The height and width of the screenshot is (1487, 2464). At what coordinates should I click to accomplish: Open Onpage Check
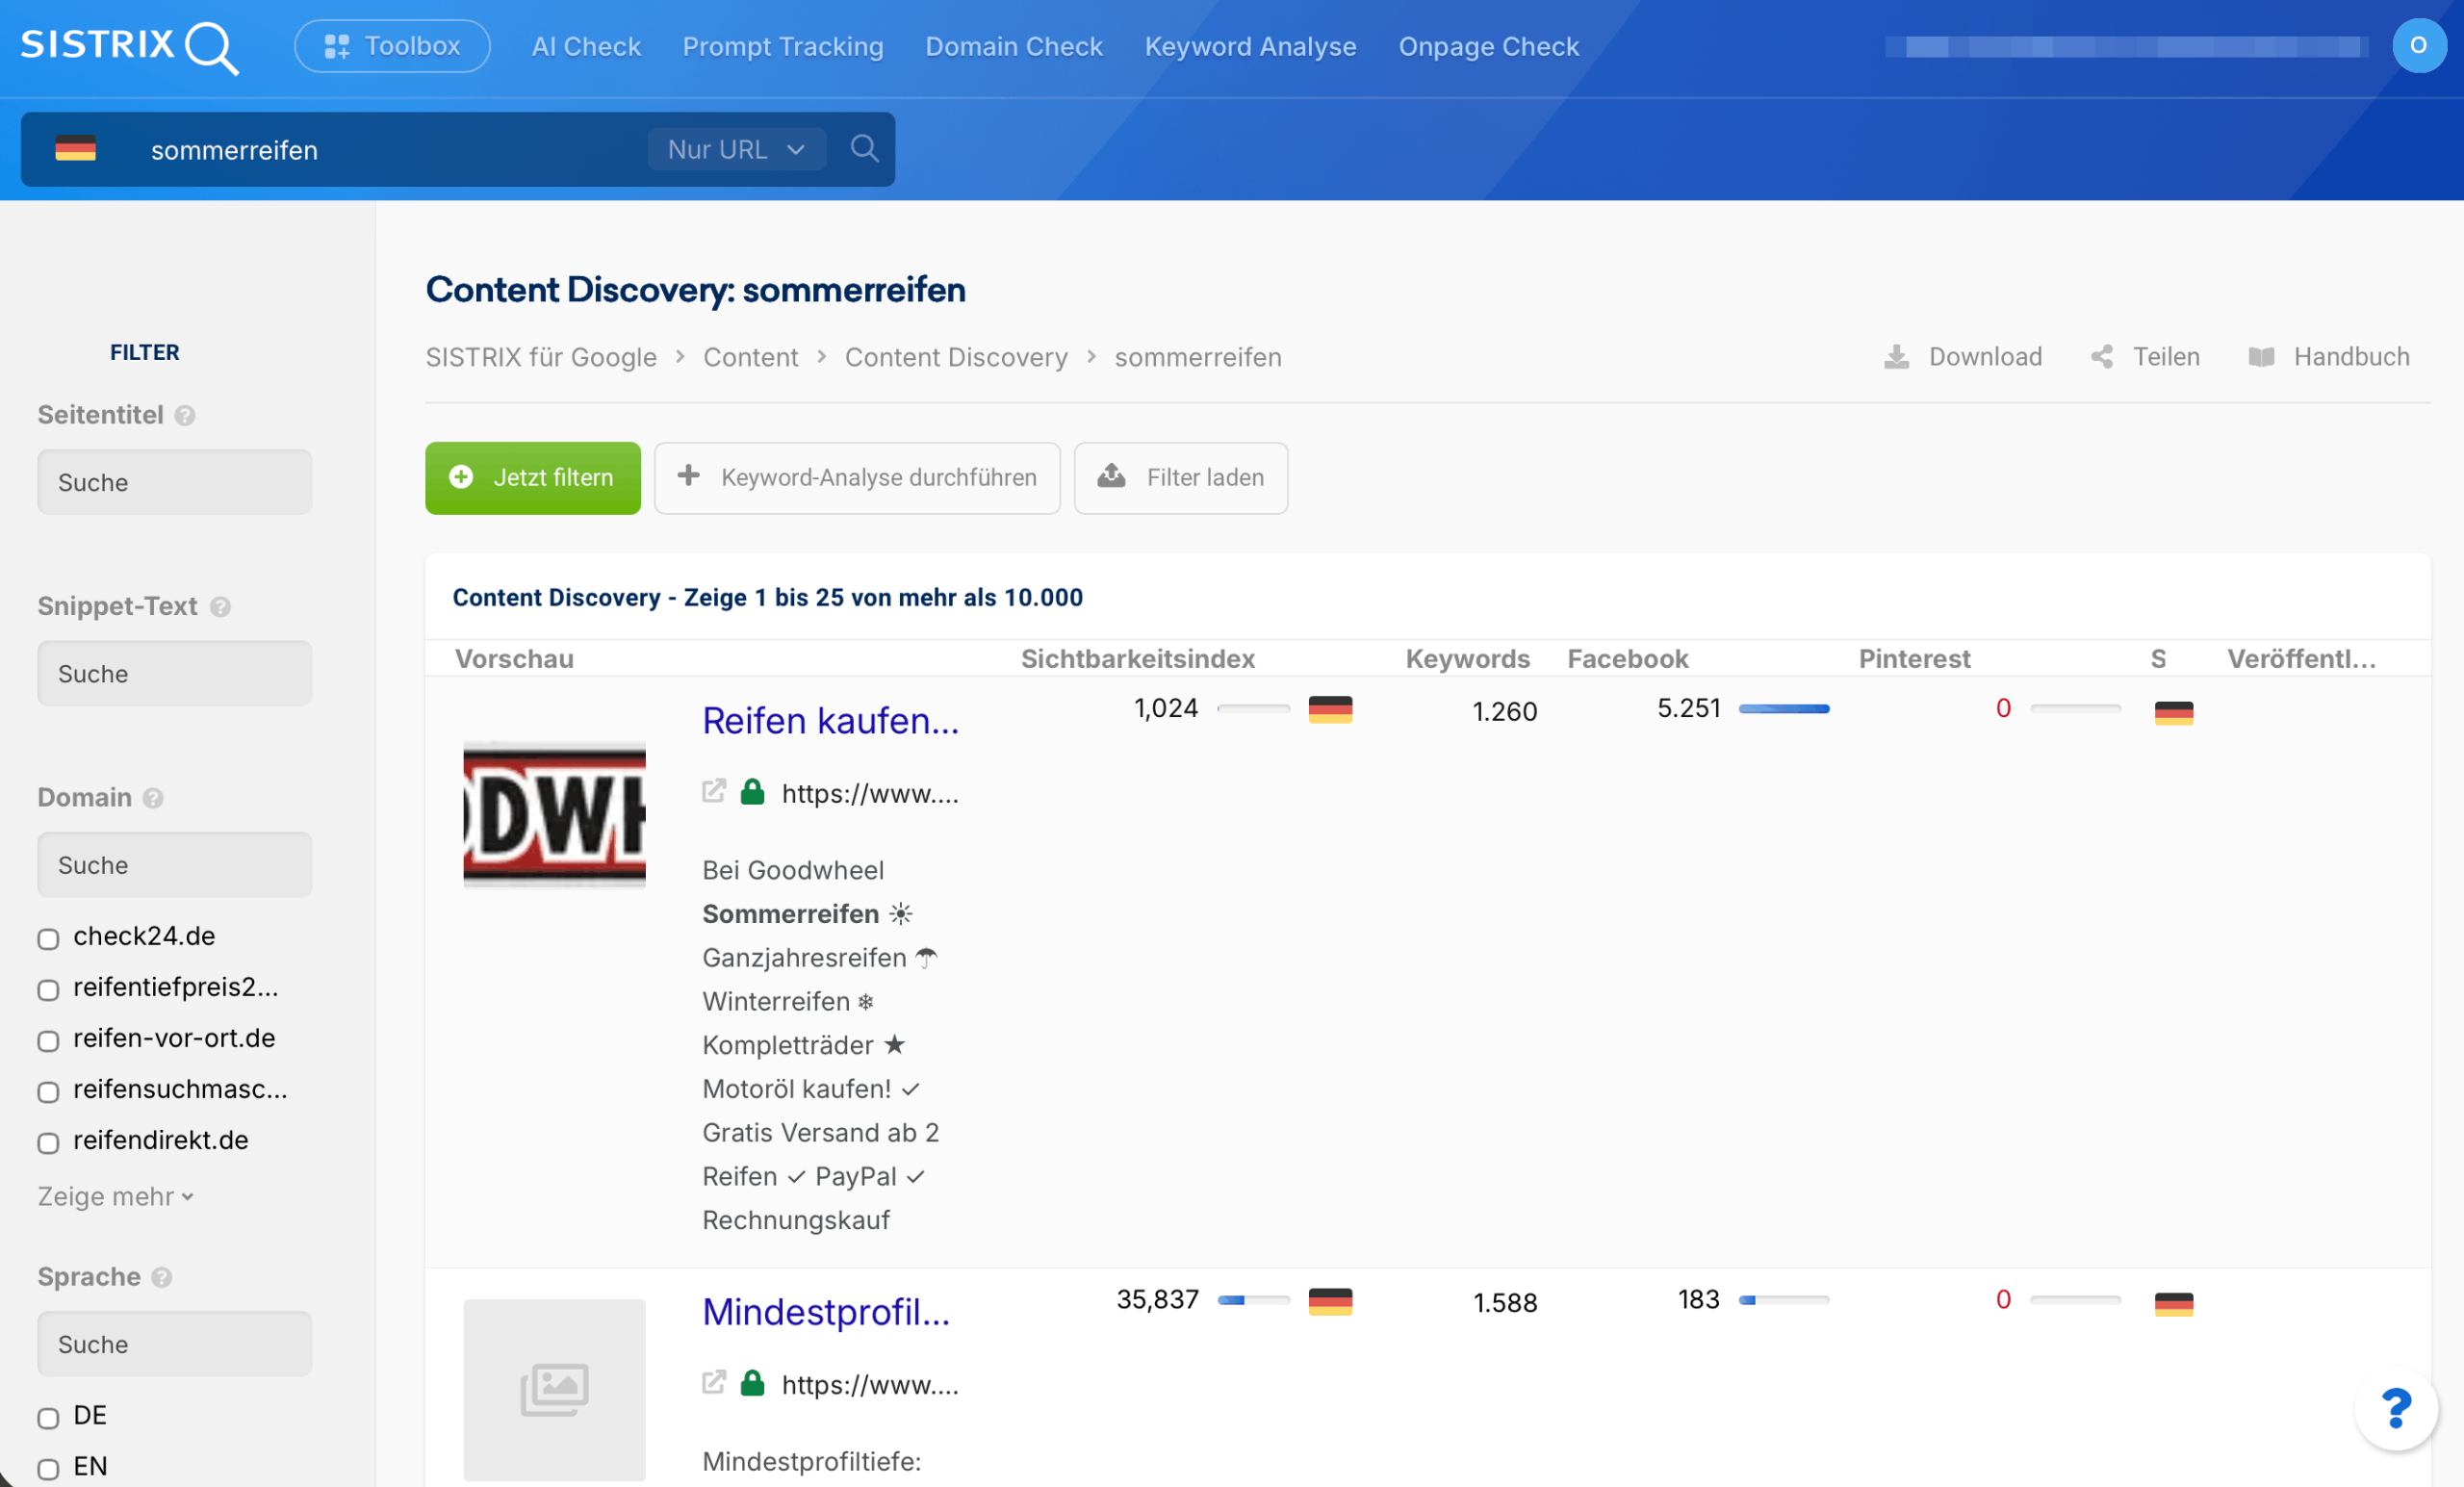coord(1488,47)
